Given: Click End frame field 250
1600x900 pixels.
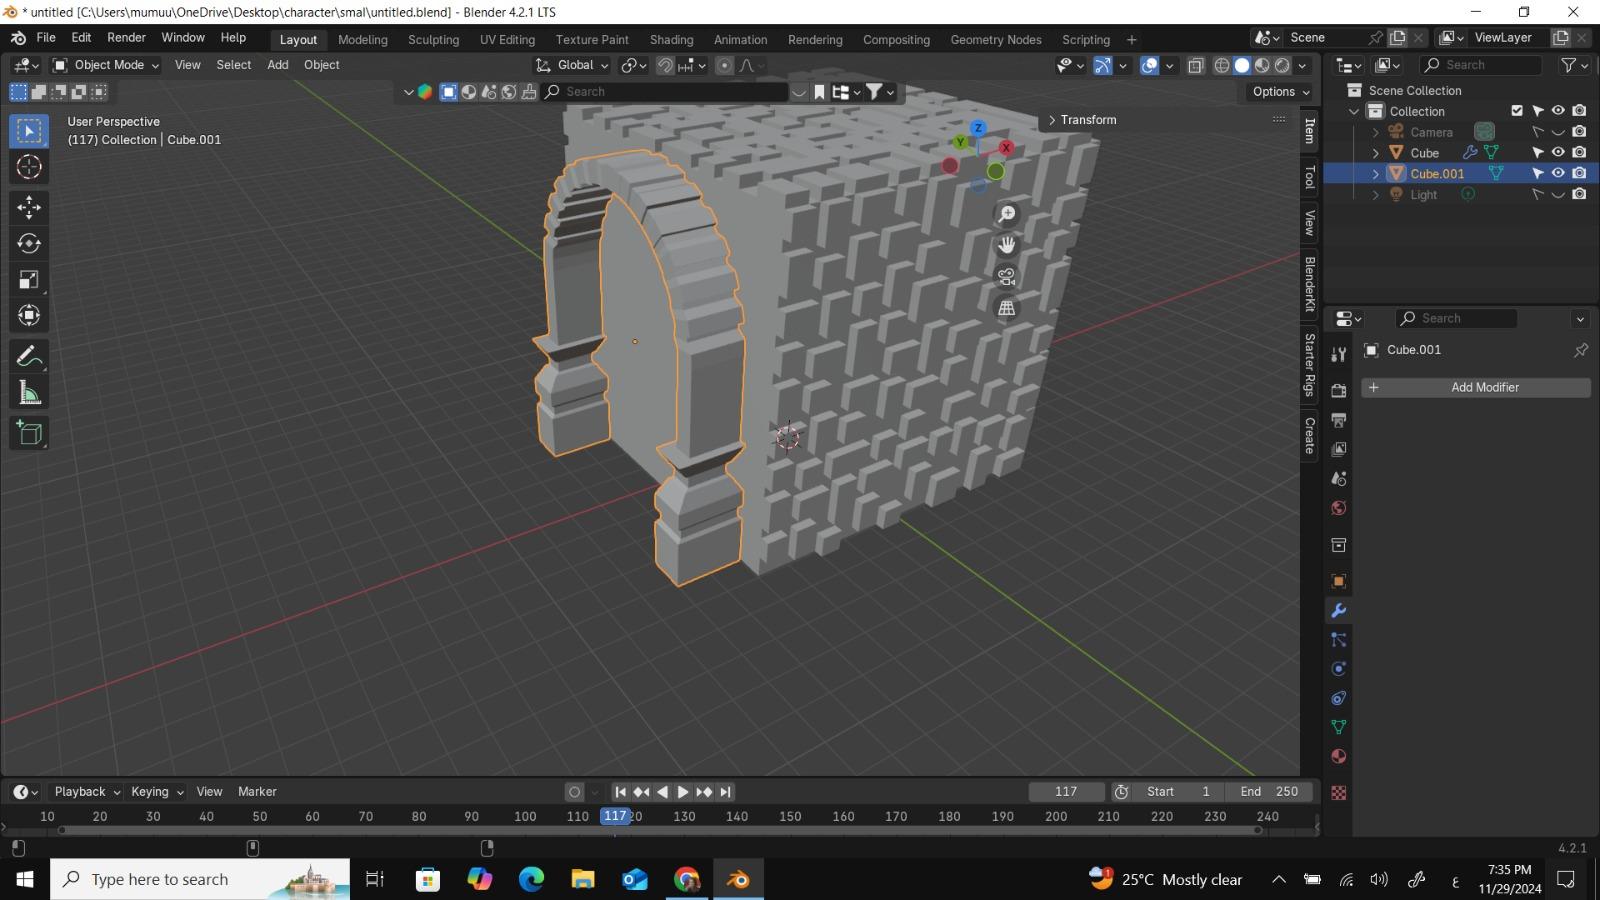Looking at the screenshot, I should click(x=1269, y=792).
